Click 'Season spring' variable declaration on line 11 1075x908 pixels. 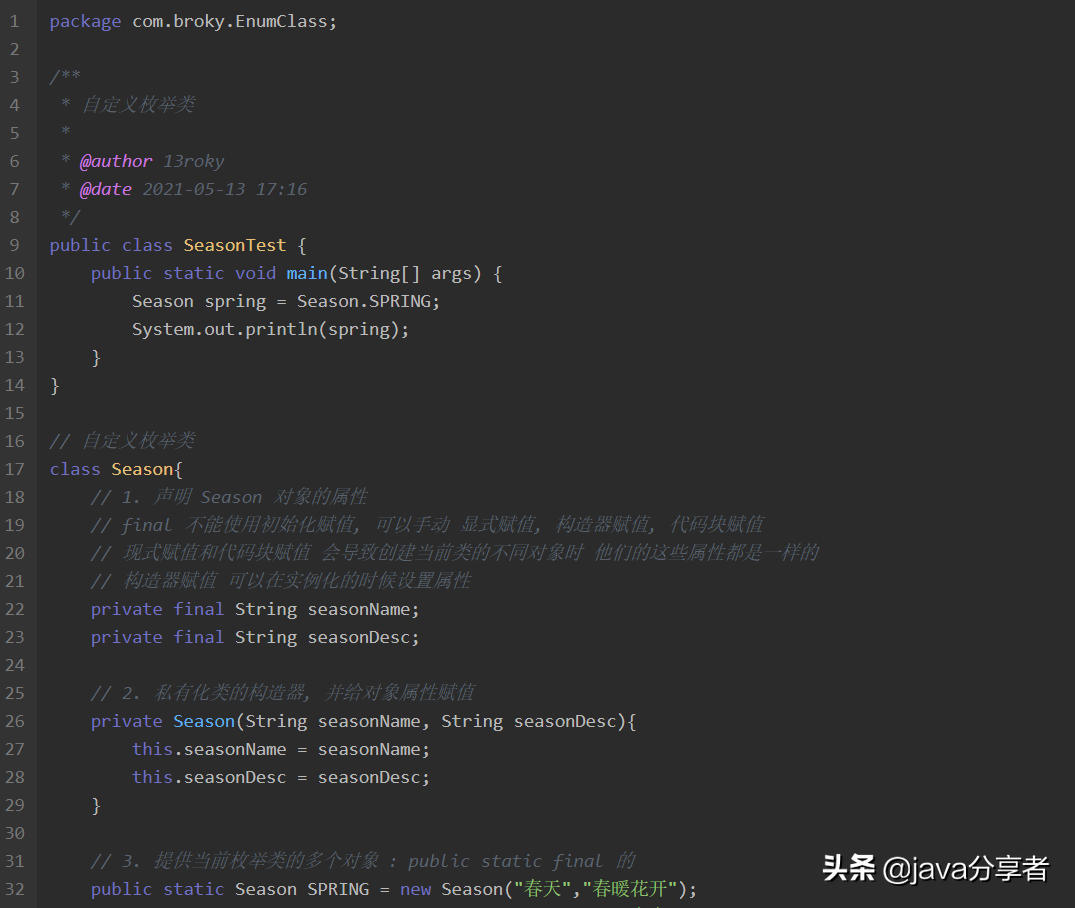coord(199,302)
